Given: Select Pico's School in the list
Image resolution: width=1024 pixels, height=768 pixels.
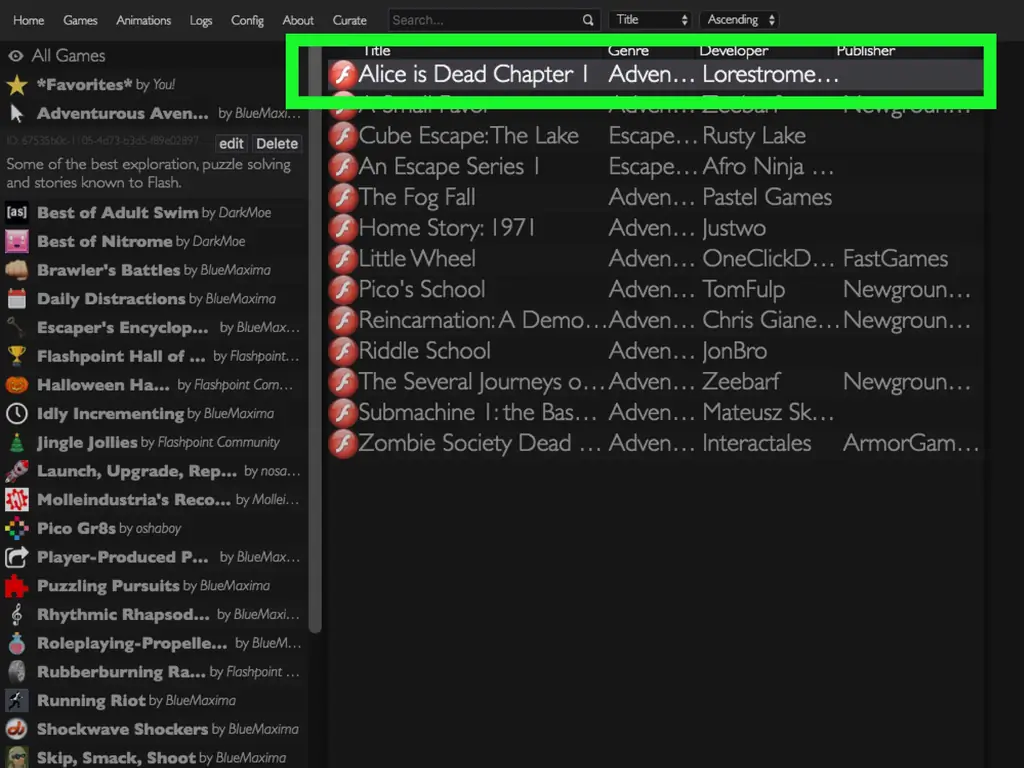Looking at the screenshot, I should [x=655, y=290].
